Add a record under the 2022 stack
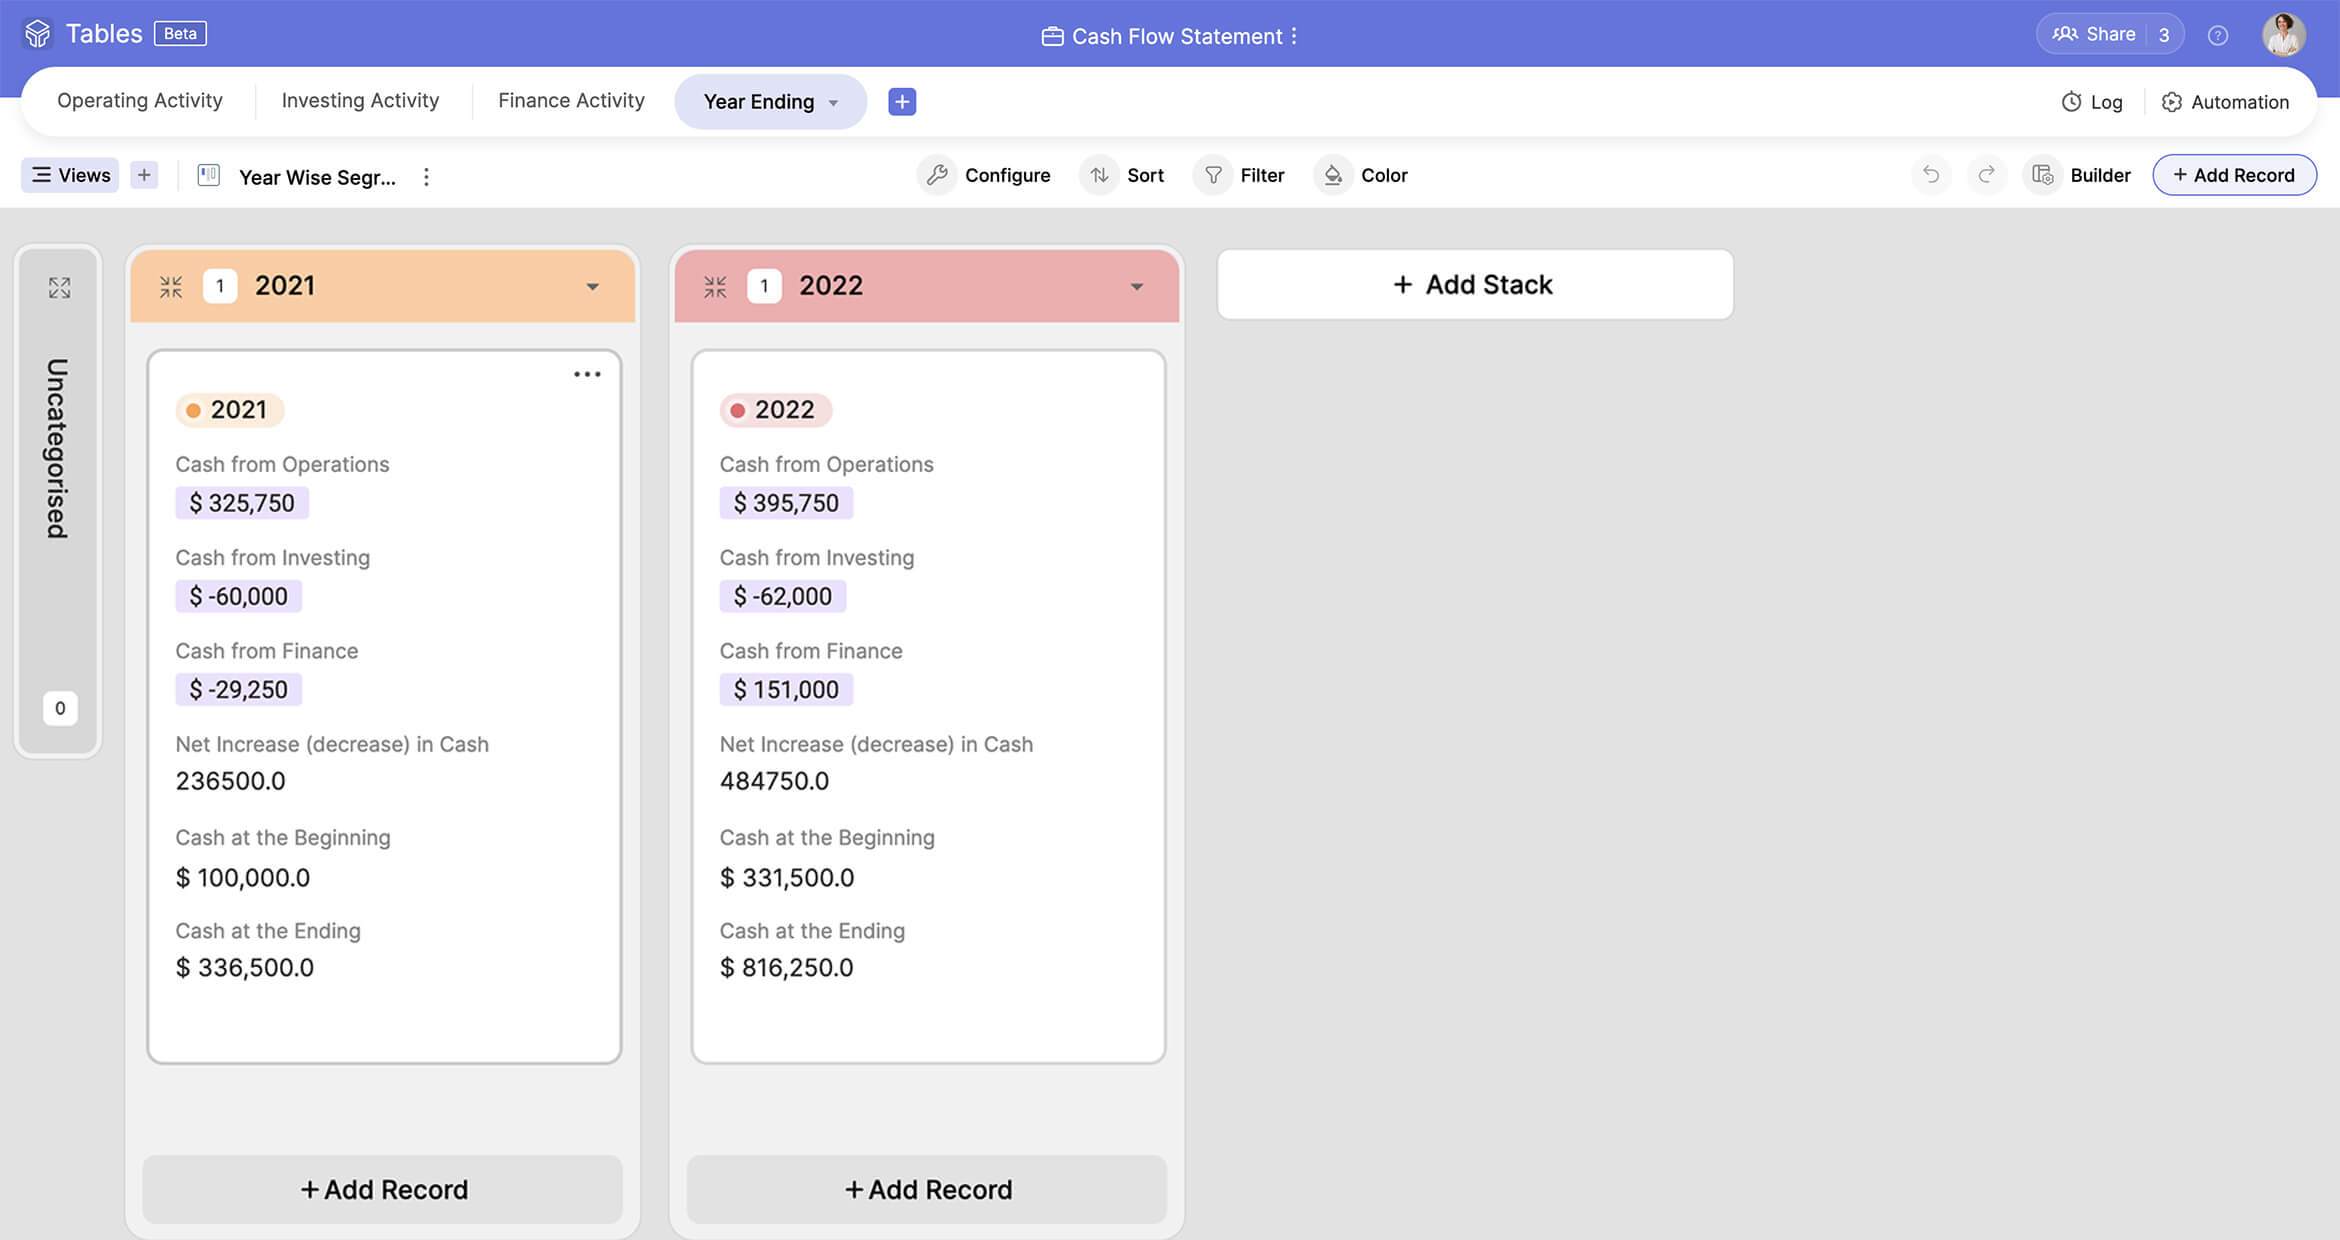This screenshot has height=1240, width=2340. 927,1189
